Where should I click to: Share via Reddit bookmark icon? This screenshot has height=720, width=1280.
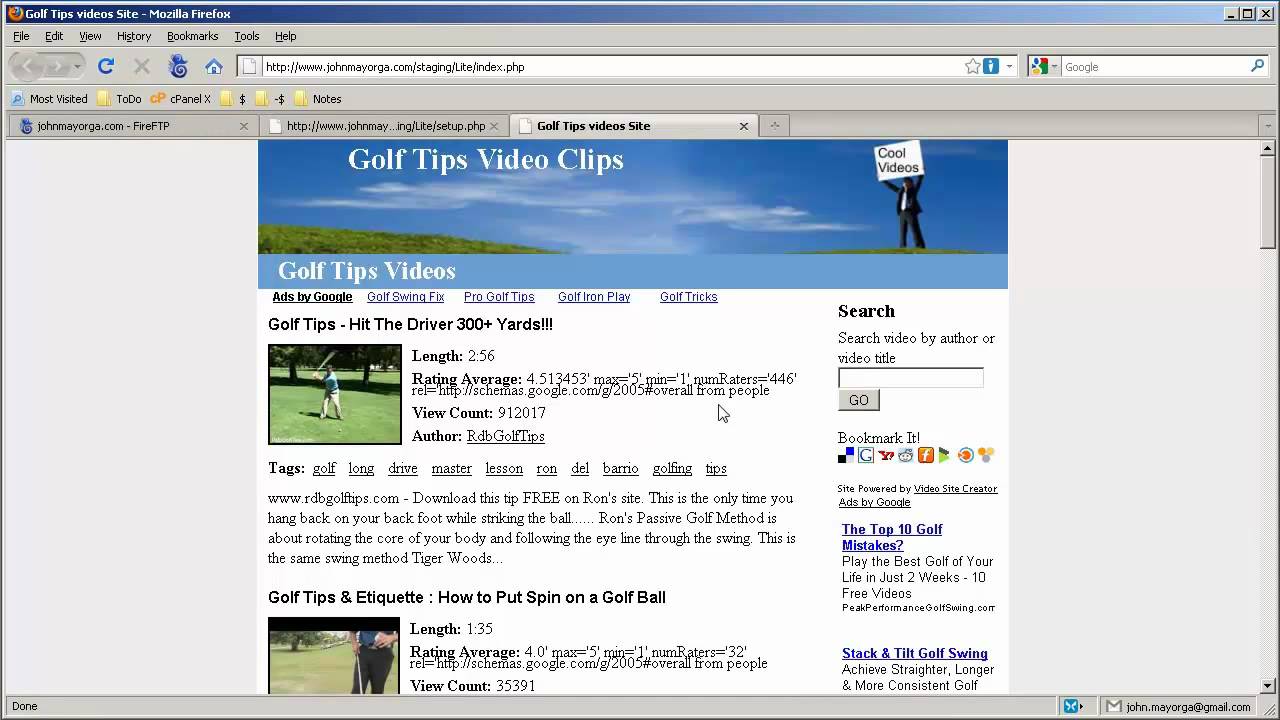point(906,455)
